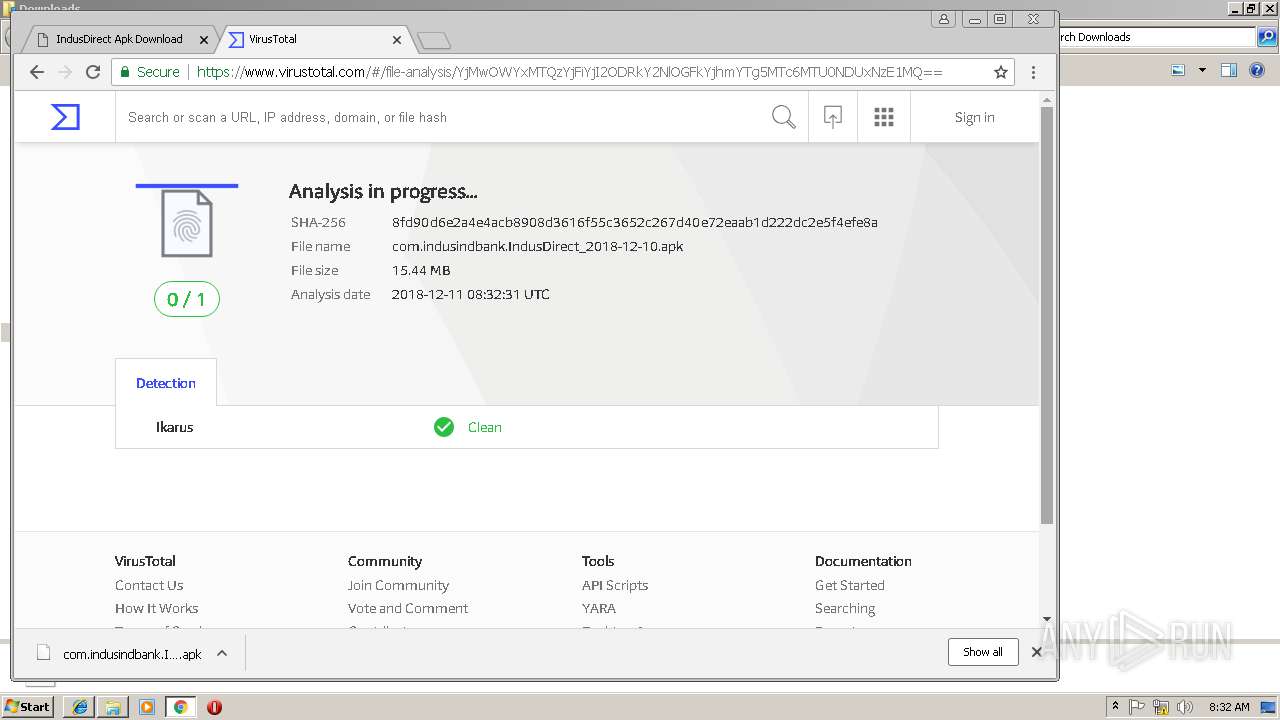Open the Get Started documentation link

point(850,585)
